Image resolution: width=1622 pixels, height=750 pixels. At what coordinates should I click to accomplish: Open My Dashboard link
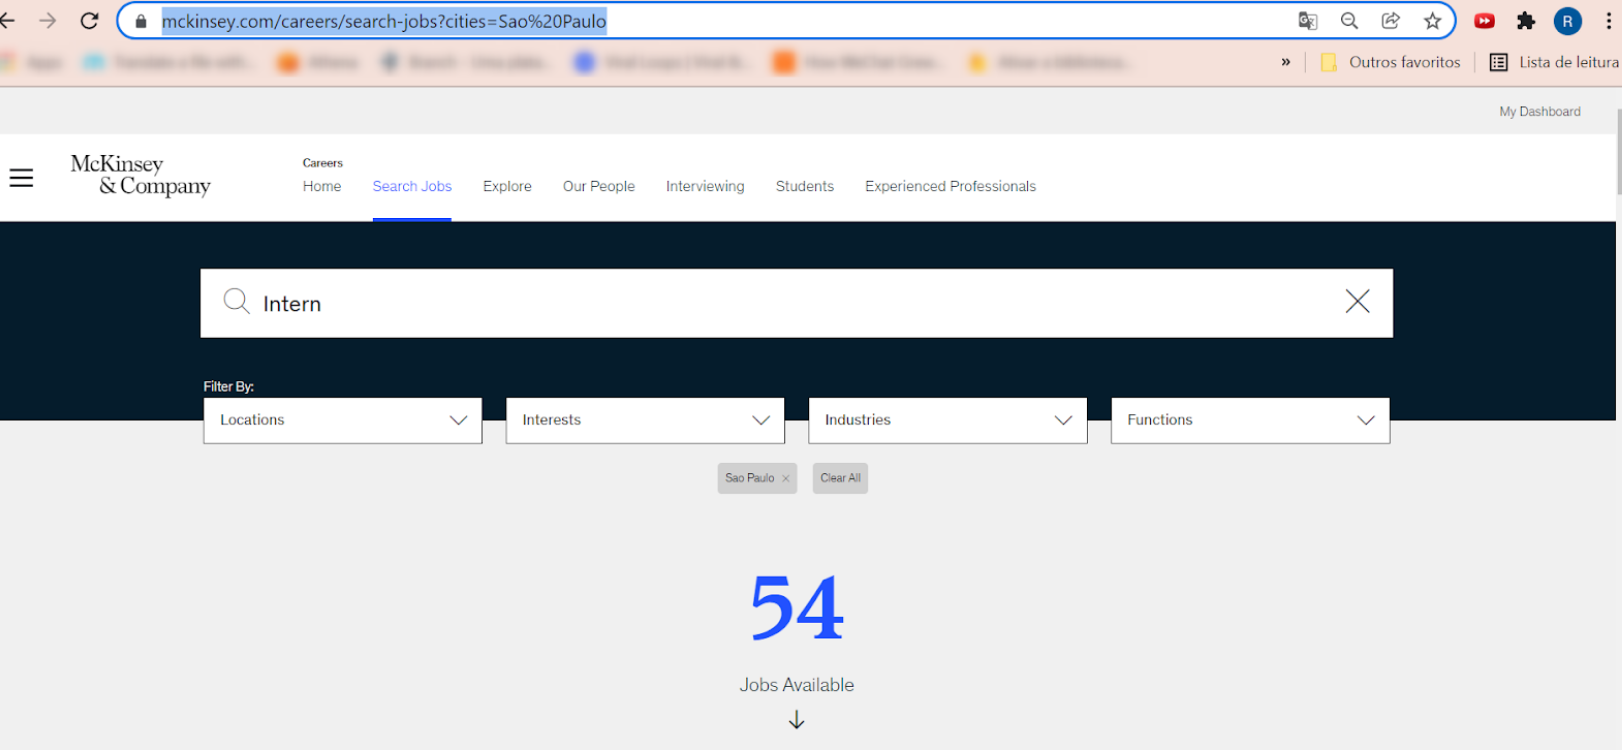[x=1539, y=112]
